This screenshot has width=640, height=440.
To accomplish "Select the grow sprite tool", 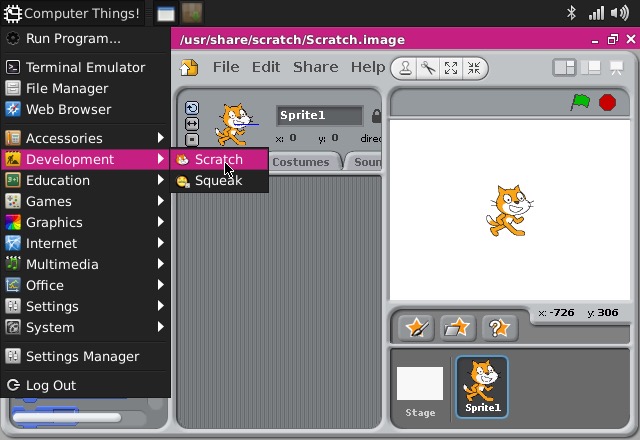I will pos(451,68).
